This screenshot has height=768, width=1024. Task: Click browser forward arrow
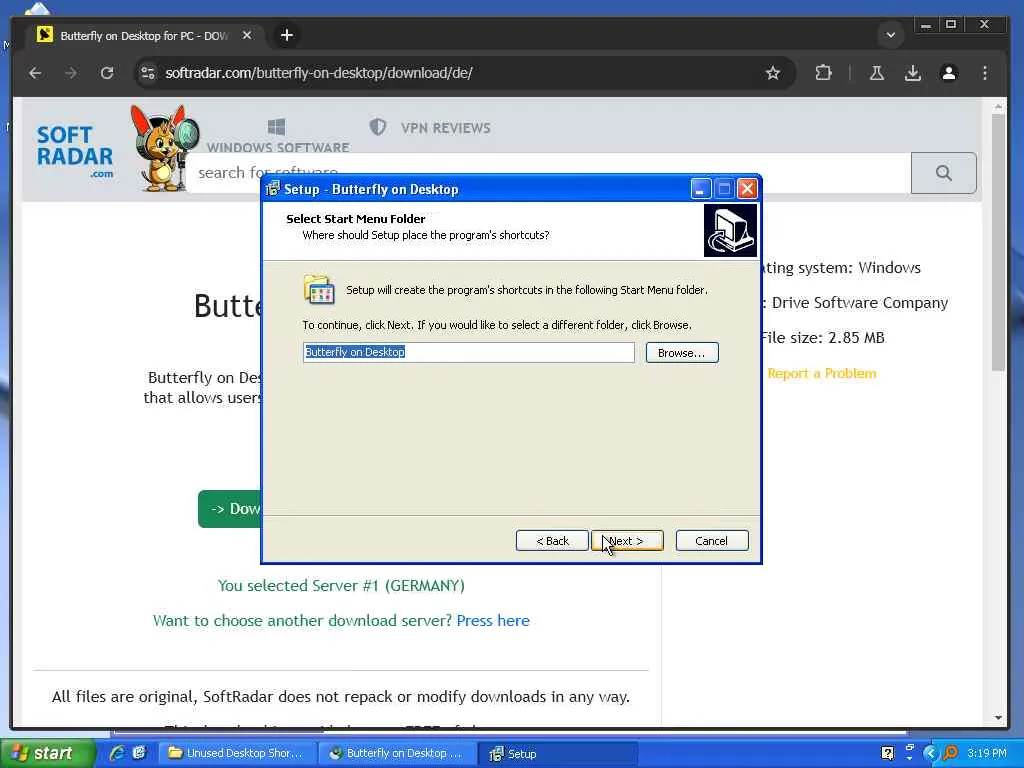(x=71, y=73)
